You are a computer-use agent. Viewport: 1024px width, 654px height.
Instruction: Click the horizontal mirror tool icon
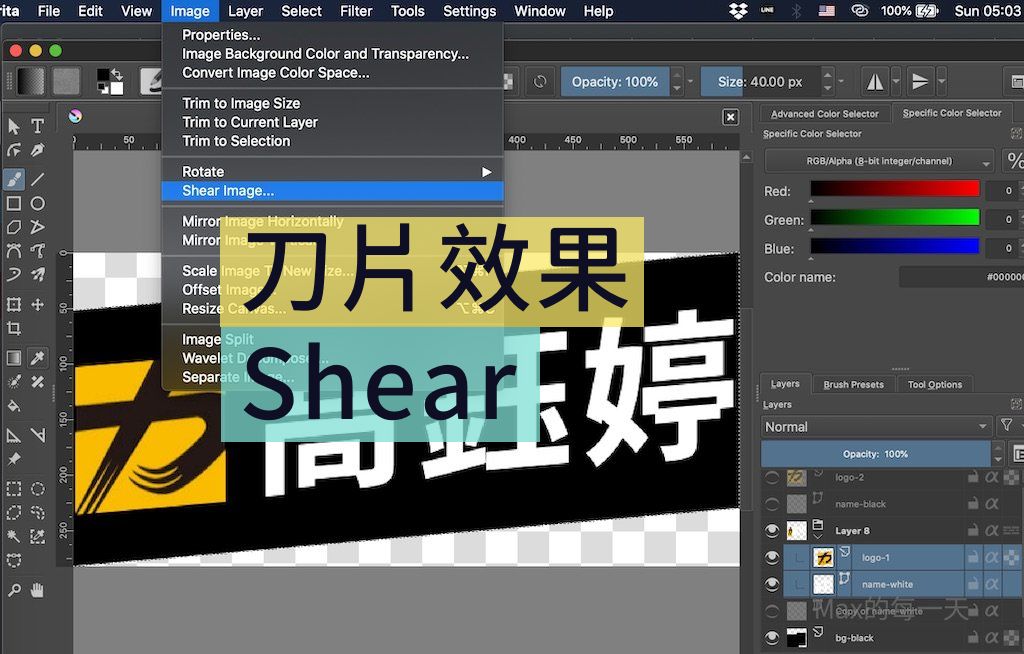875,82
